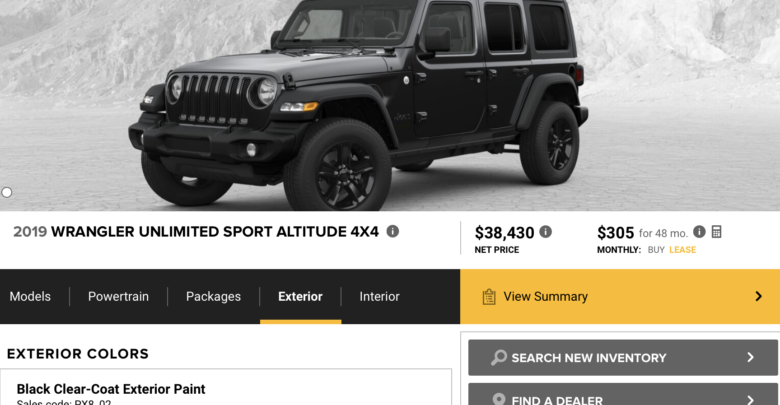Click clipboard icon in View Summary
Viewport: 780px width, 405px height.
(488, 297)
